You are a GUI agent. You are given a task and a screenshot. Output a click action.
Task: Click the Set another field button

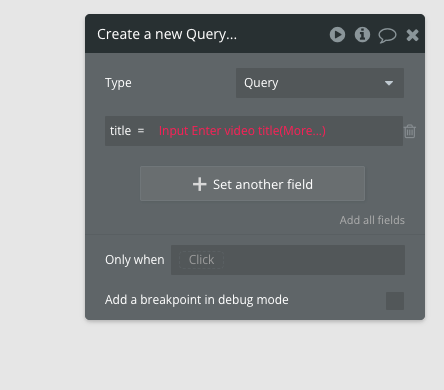pyautogui.click(x=252, y=184)
